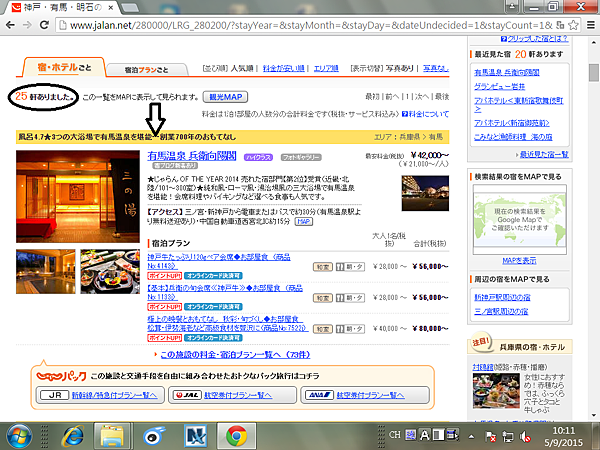The width and height of the screenshot is (600, 450).
Task: Click the sidebar food dish thumbnail
Action: tap(496, 391)
